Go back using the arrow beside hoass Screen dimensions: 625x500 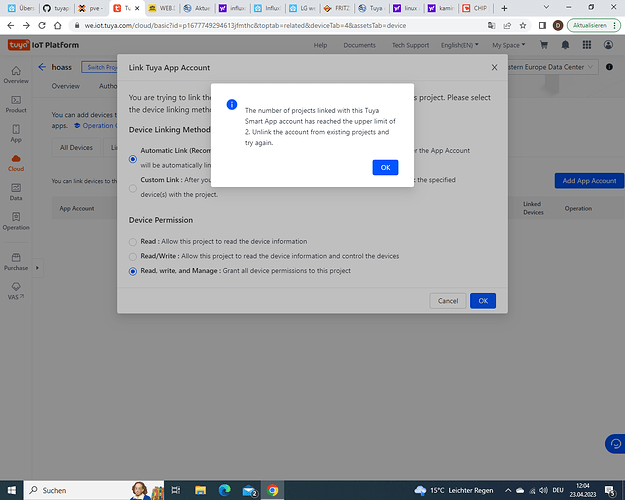(x=42, y=67)
